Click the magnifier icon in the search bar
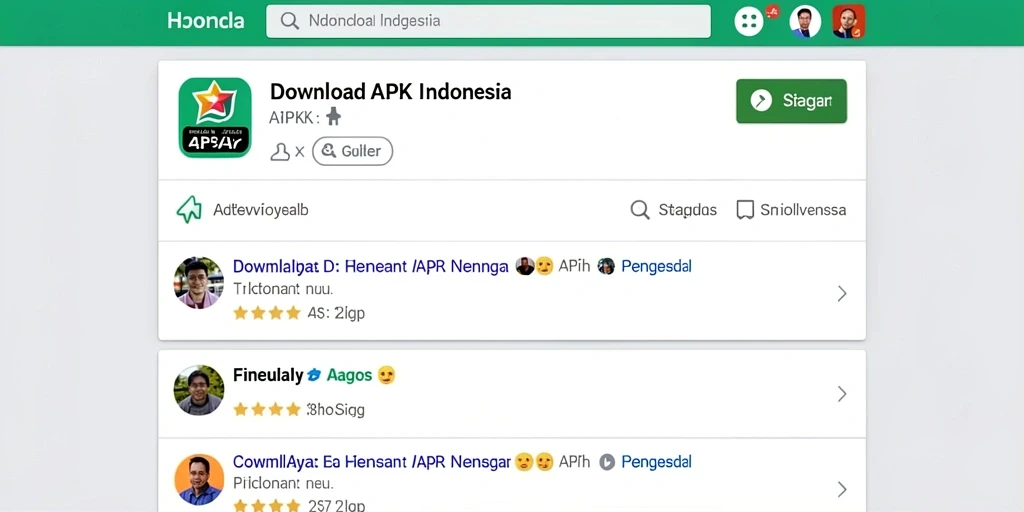The width and height of the screenshot is (1024, 512). pyautogui.click(x=289, y=21)
